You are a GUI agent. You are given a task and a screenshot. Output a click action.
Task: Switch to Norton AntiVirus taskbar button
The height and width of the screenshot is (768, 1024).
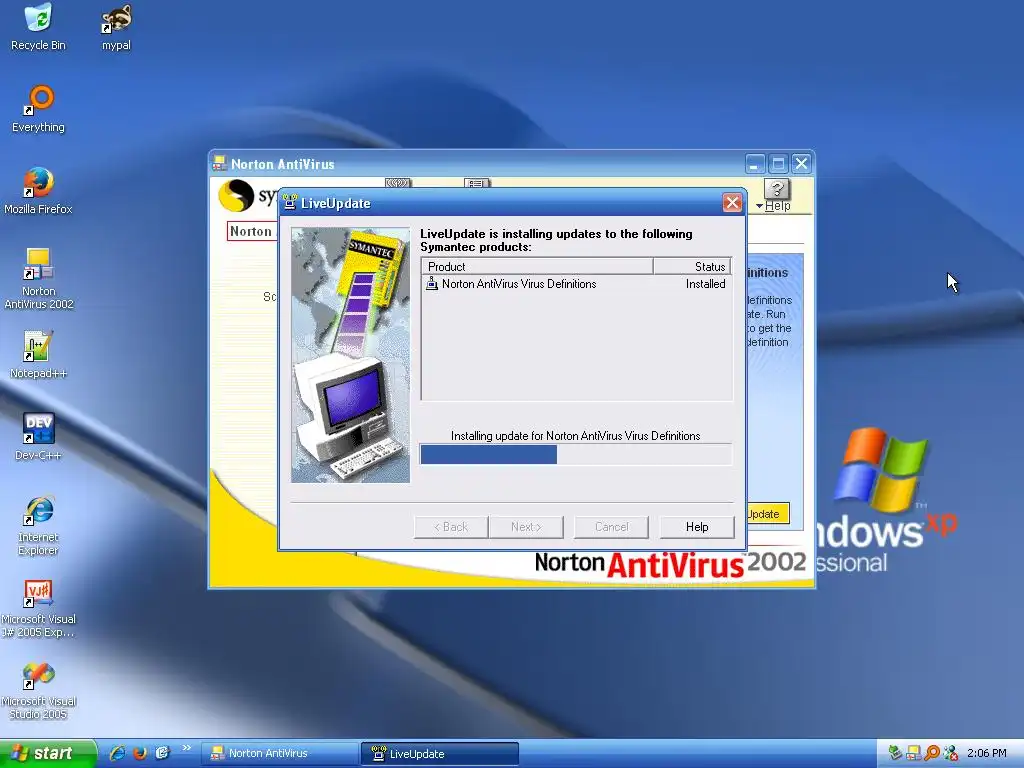[x=279, y=754]
